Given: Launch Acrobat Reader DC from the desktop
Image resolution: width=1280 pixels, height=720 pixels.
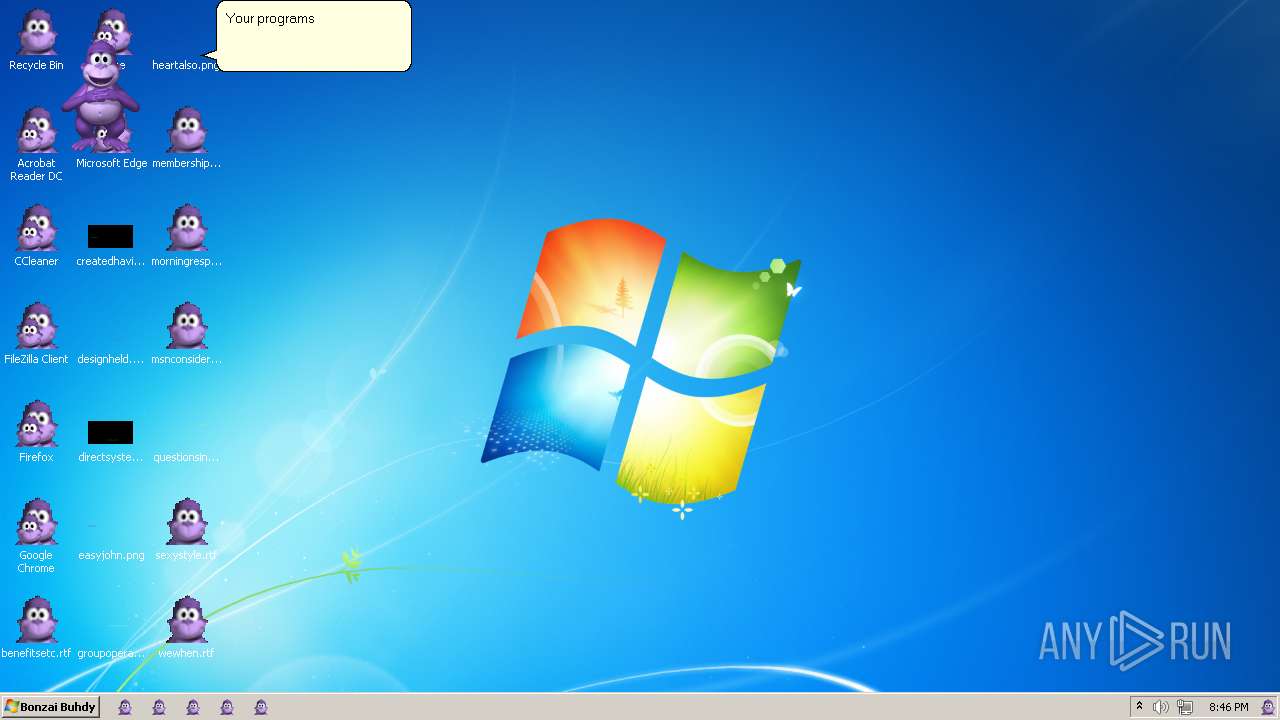Looking at the screenshot, I should 36,144.
